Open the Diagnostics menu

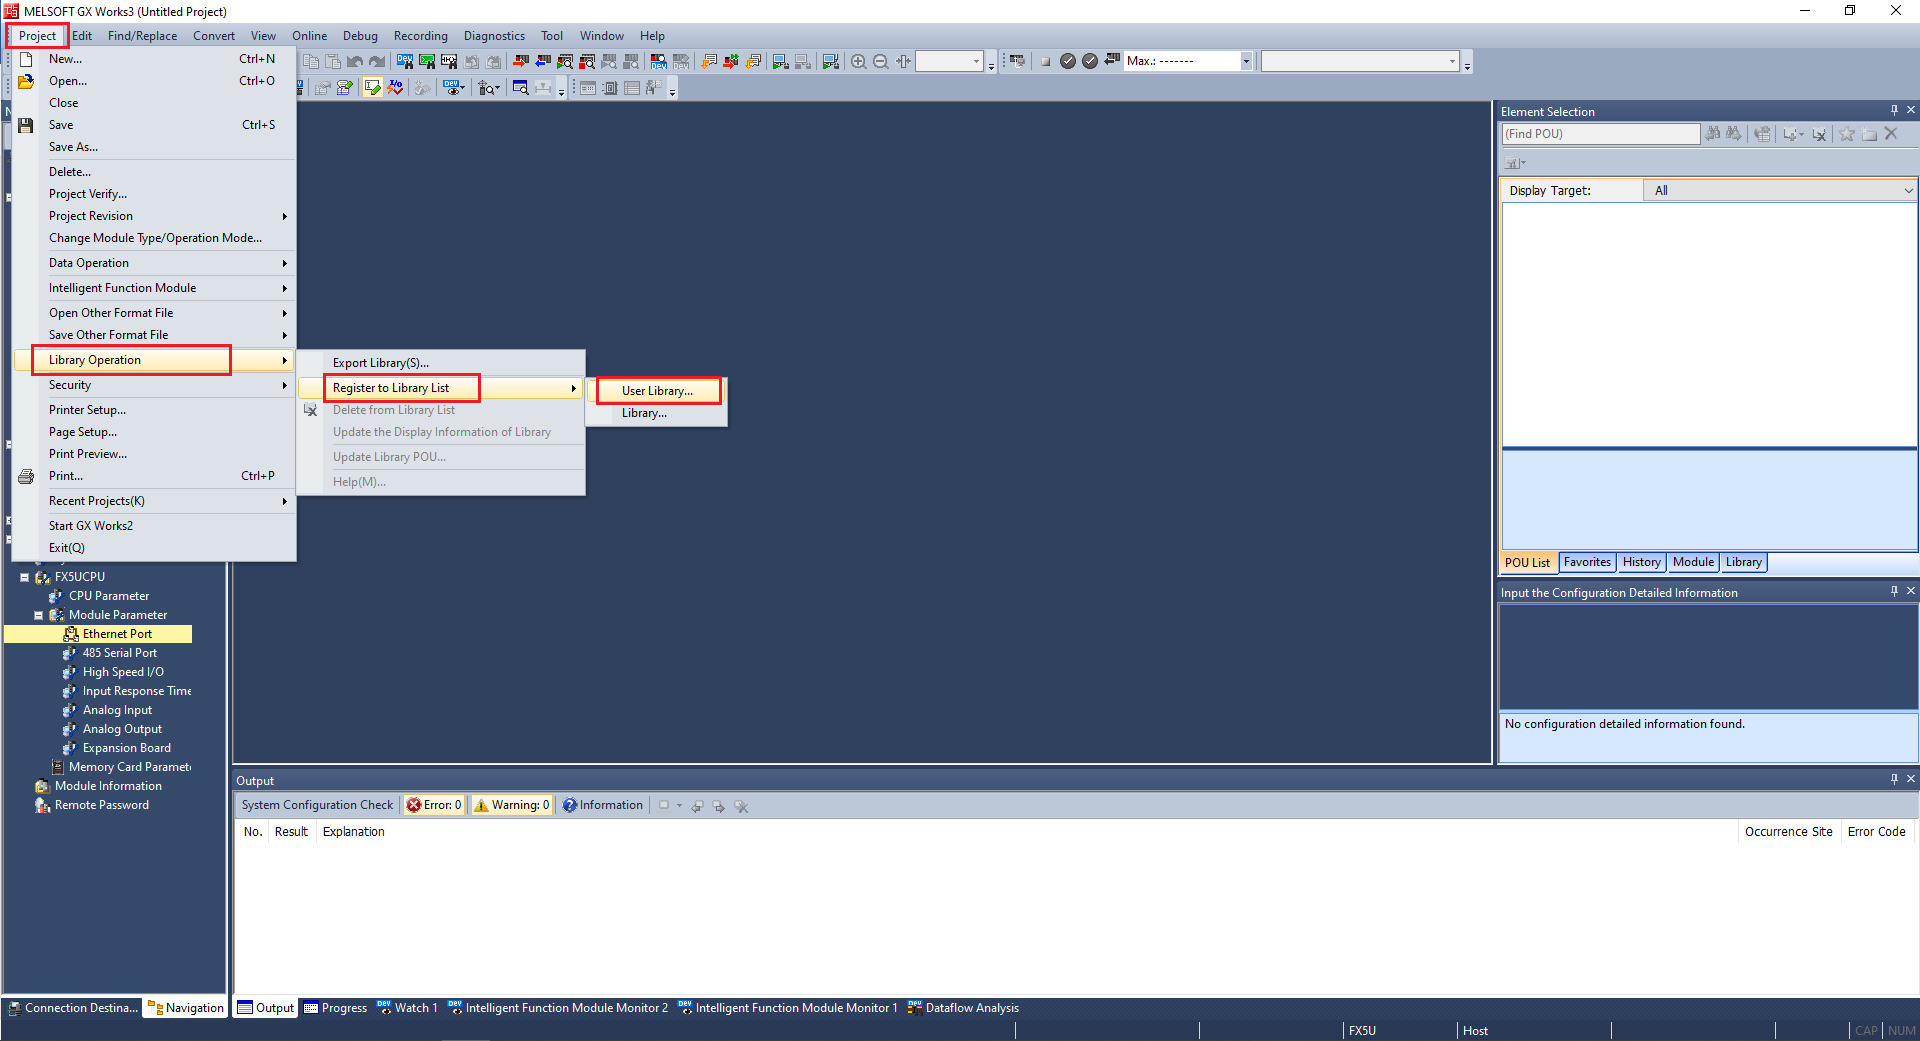click(494, 36)
